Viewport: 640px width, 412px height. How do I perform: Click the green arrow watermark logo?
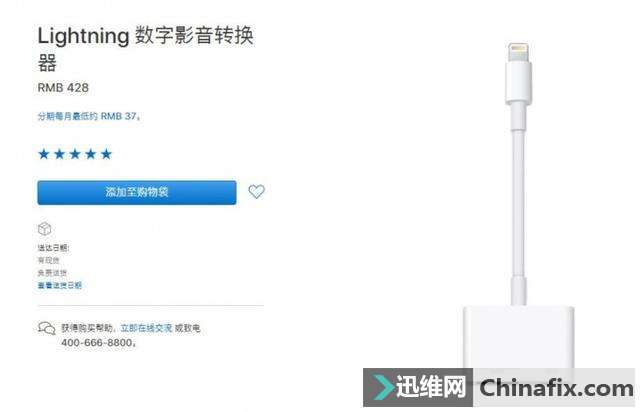coord(381,387)
